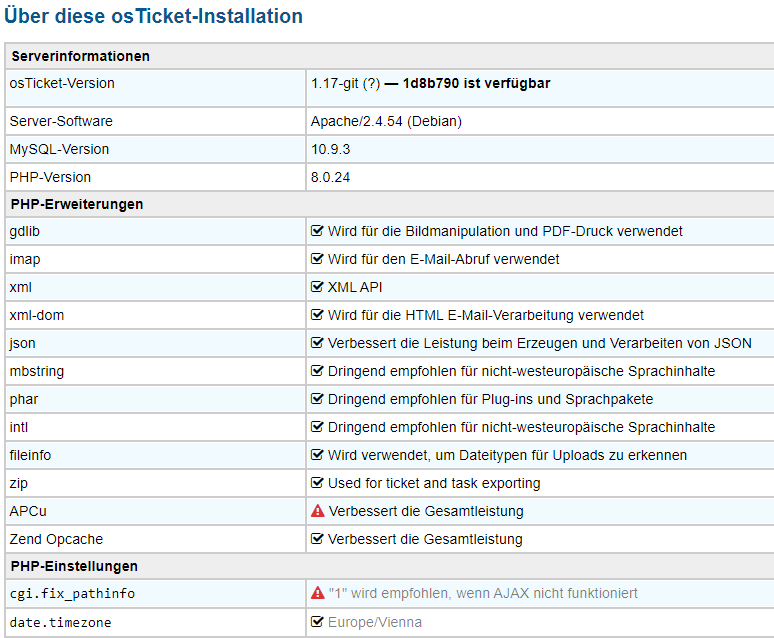Click the Apache/2.4.54 (Debian) server value

[386, 121]
